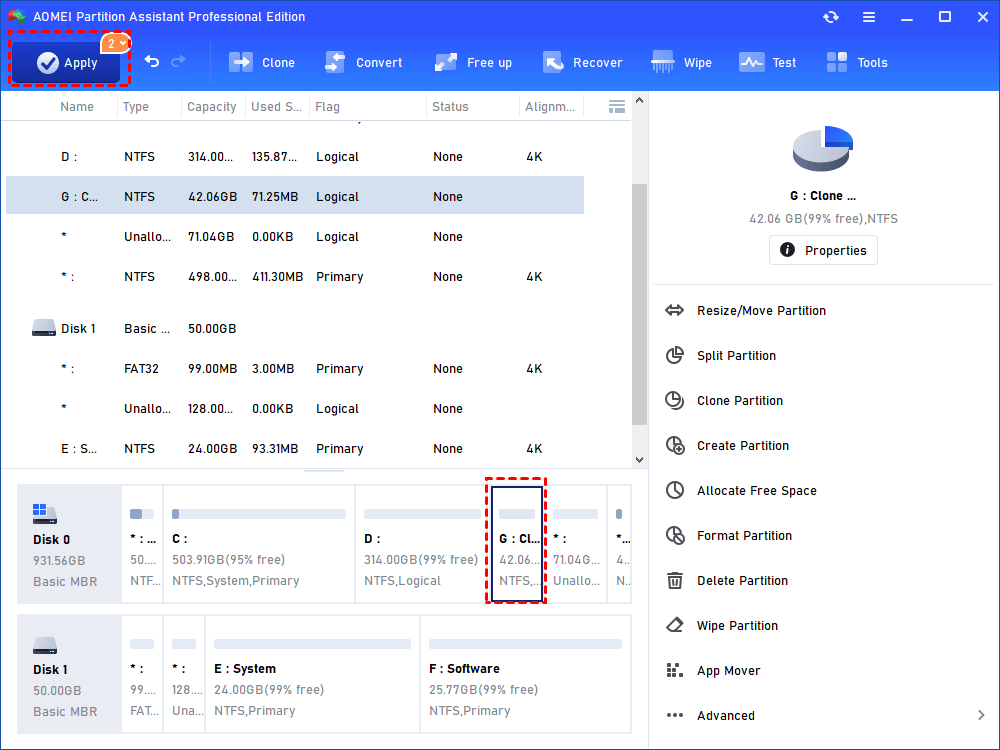Click the Allocate Free Space clock icon
Screen dimensions: 1000x750
[675, 490]
